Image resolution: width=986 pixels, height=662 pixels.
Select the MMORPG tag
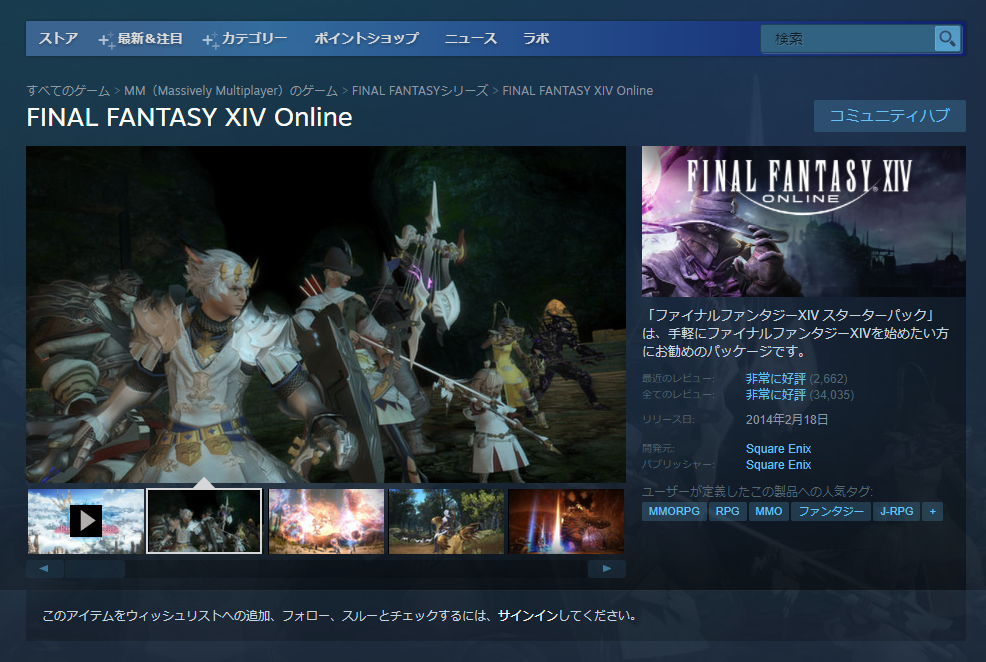(x=674, y=511)
